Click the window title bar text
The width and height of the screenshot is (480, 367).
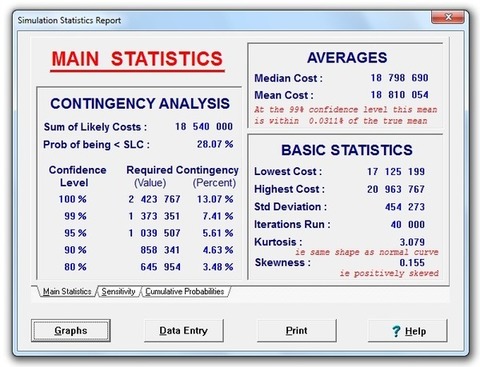tap(69, 20)
